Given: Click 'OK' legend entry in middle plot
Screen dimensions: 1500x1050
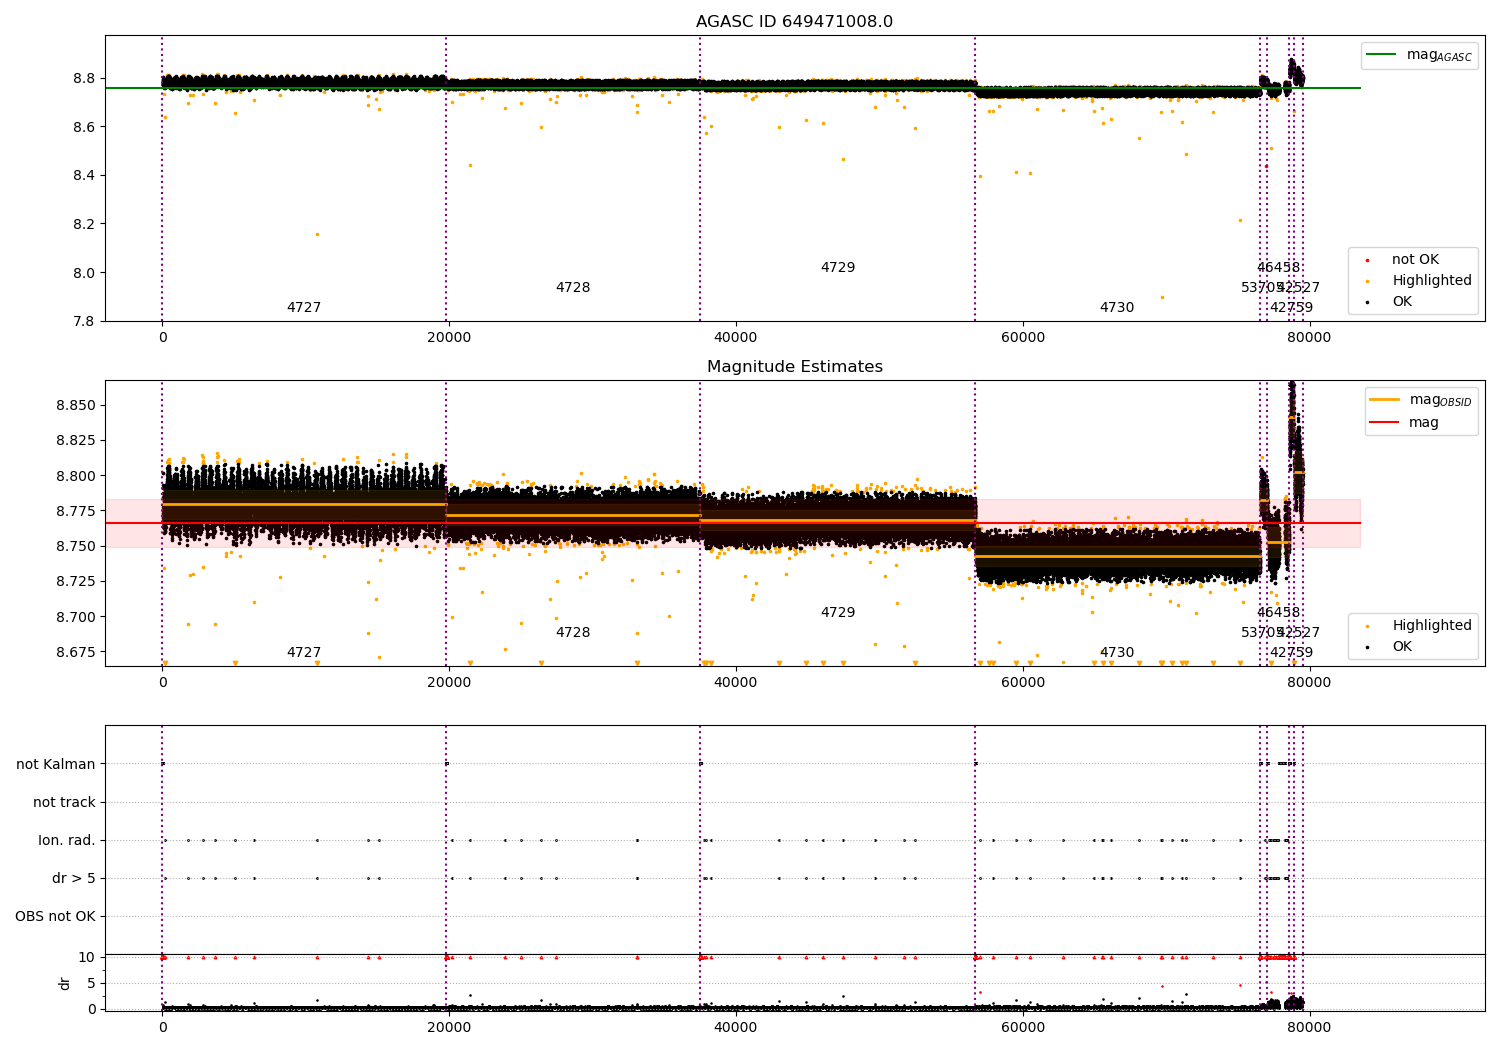Looking at the screenshot, I should (1402, 647).
